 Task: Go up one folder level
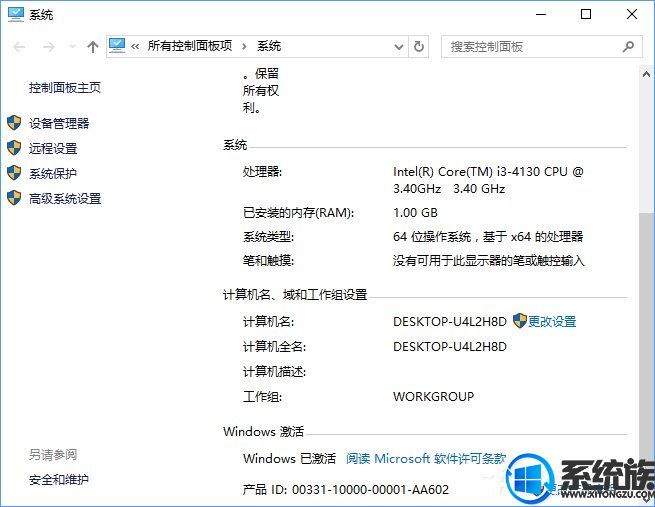click(92, 46)
